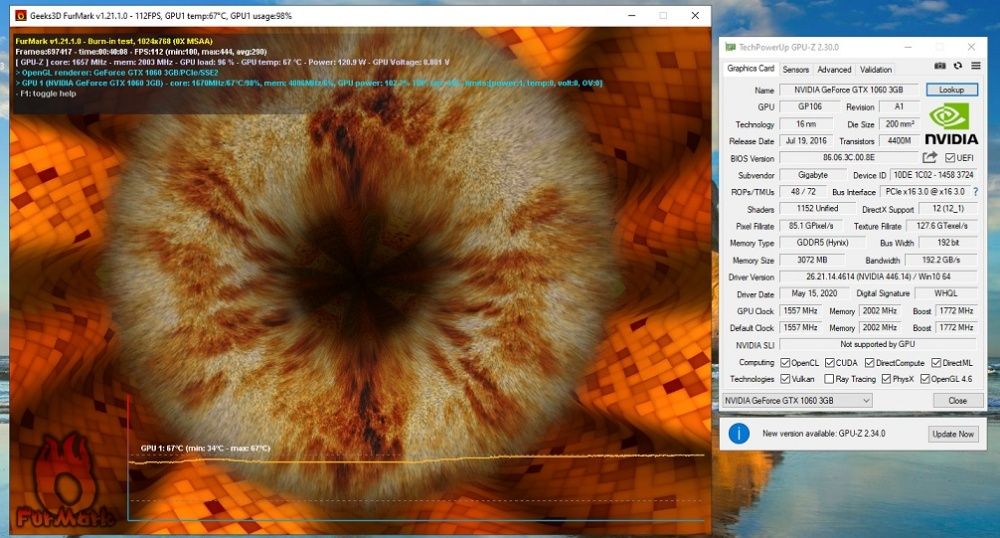Screen dimensions: 1000x538
Task: Enable the Ray Tracing checkbox
Action: [x=829, y=379]
